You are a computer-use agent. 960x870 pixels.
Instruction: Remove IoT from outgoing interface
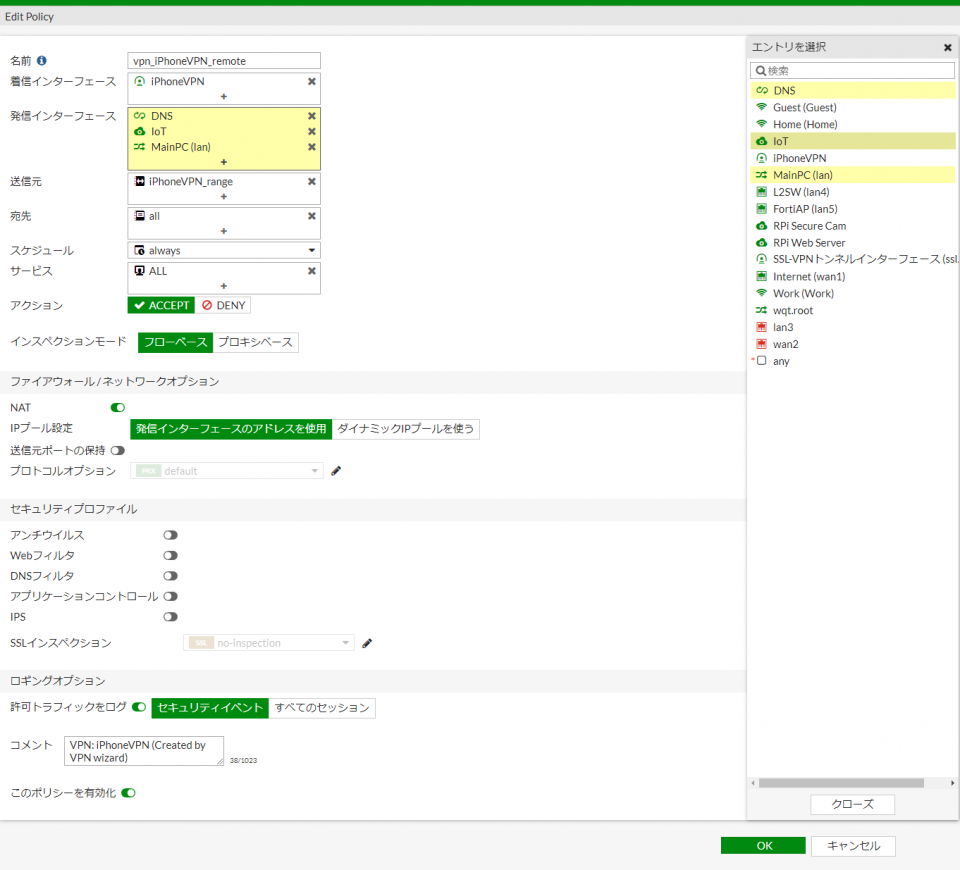(x=312, y=132)
